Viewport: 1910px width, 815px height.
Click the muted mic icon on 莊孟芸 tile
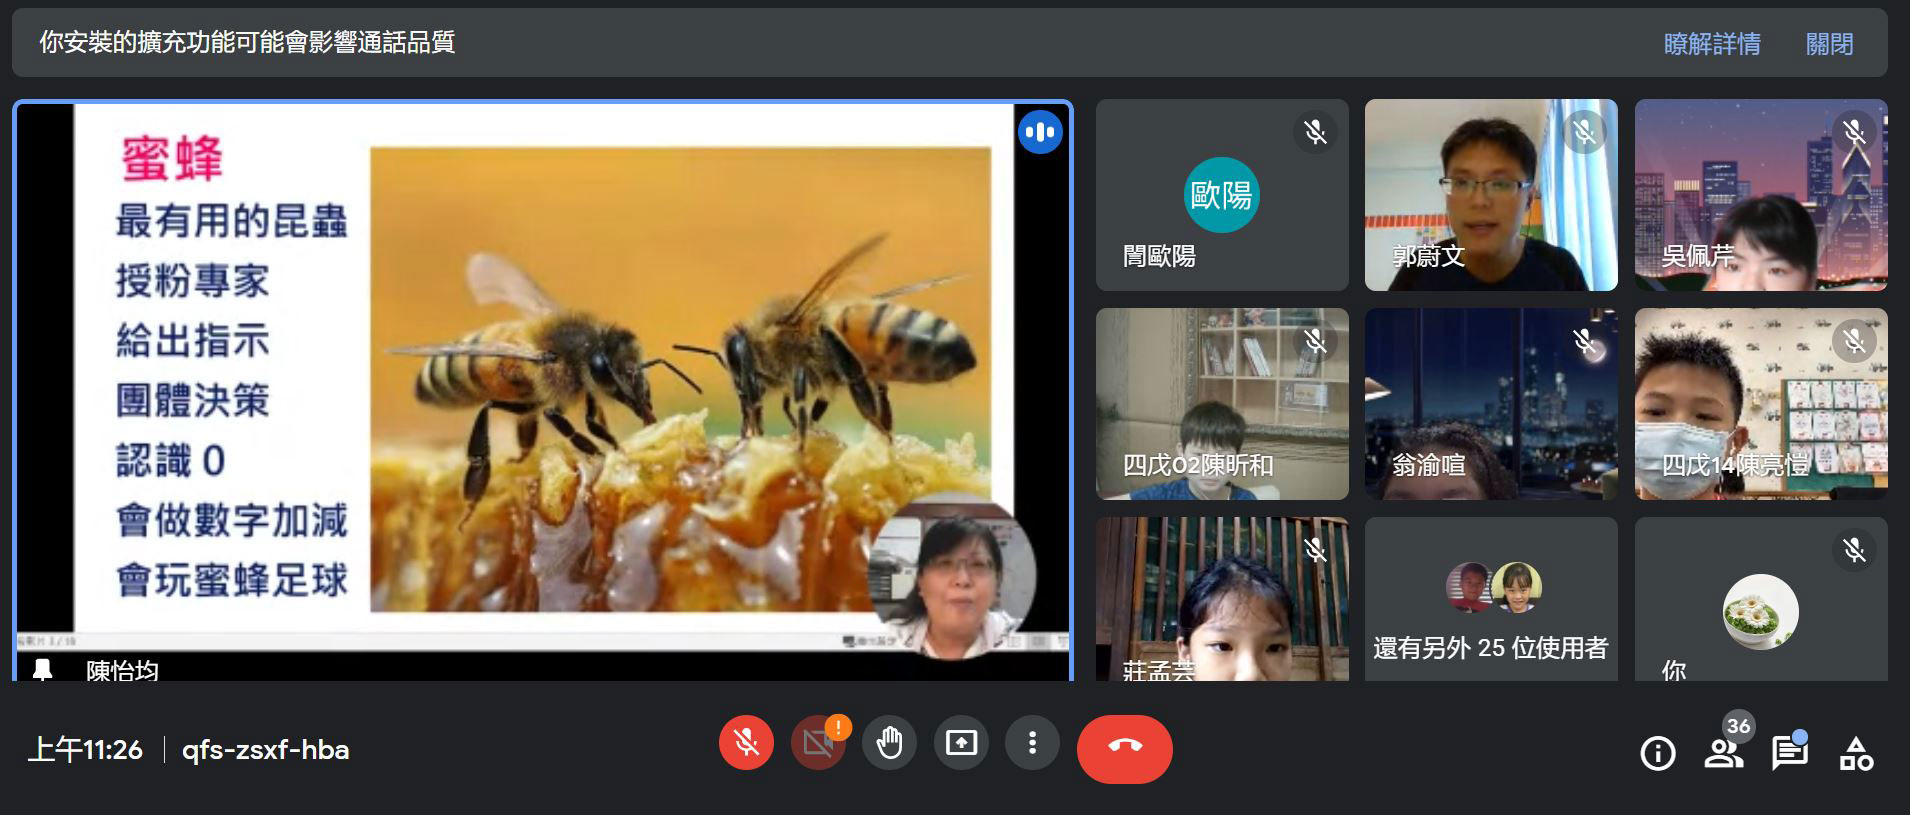tap(1315, 550)
